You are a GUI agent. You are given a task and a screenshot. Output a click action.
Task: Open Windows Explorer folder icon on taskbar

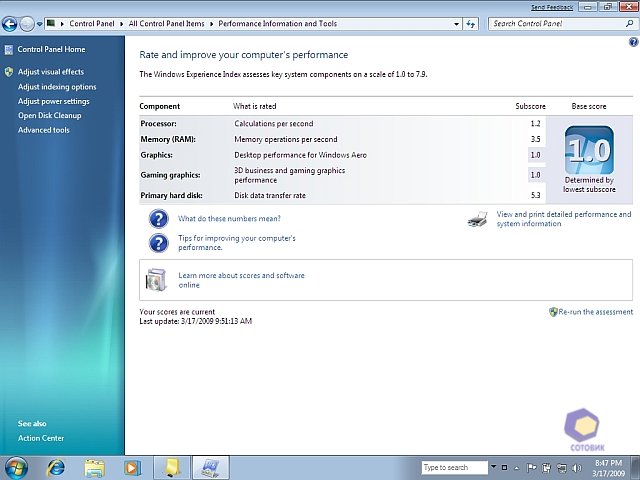(94, 467)
